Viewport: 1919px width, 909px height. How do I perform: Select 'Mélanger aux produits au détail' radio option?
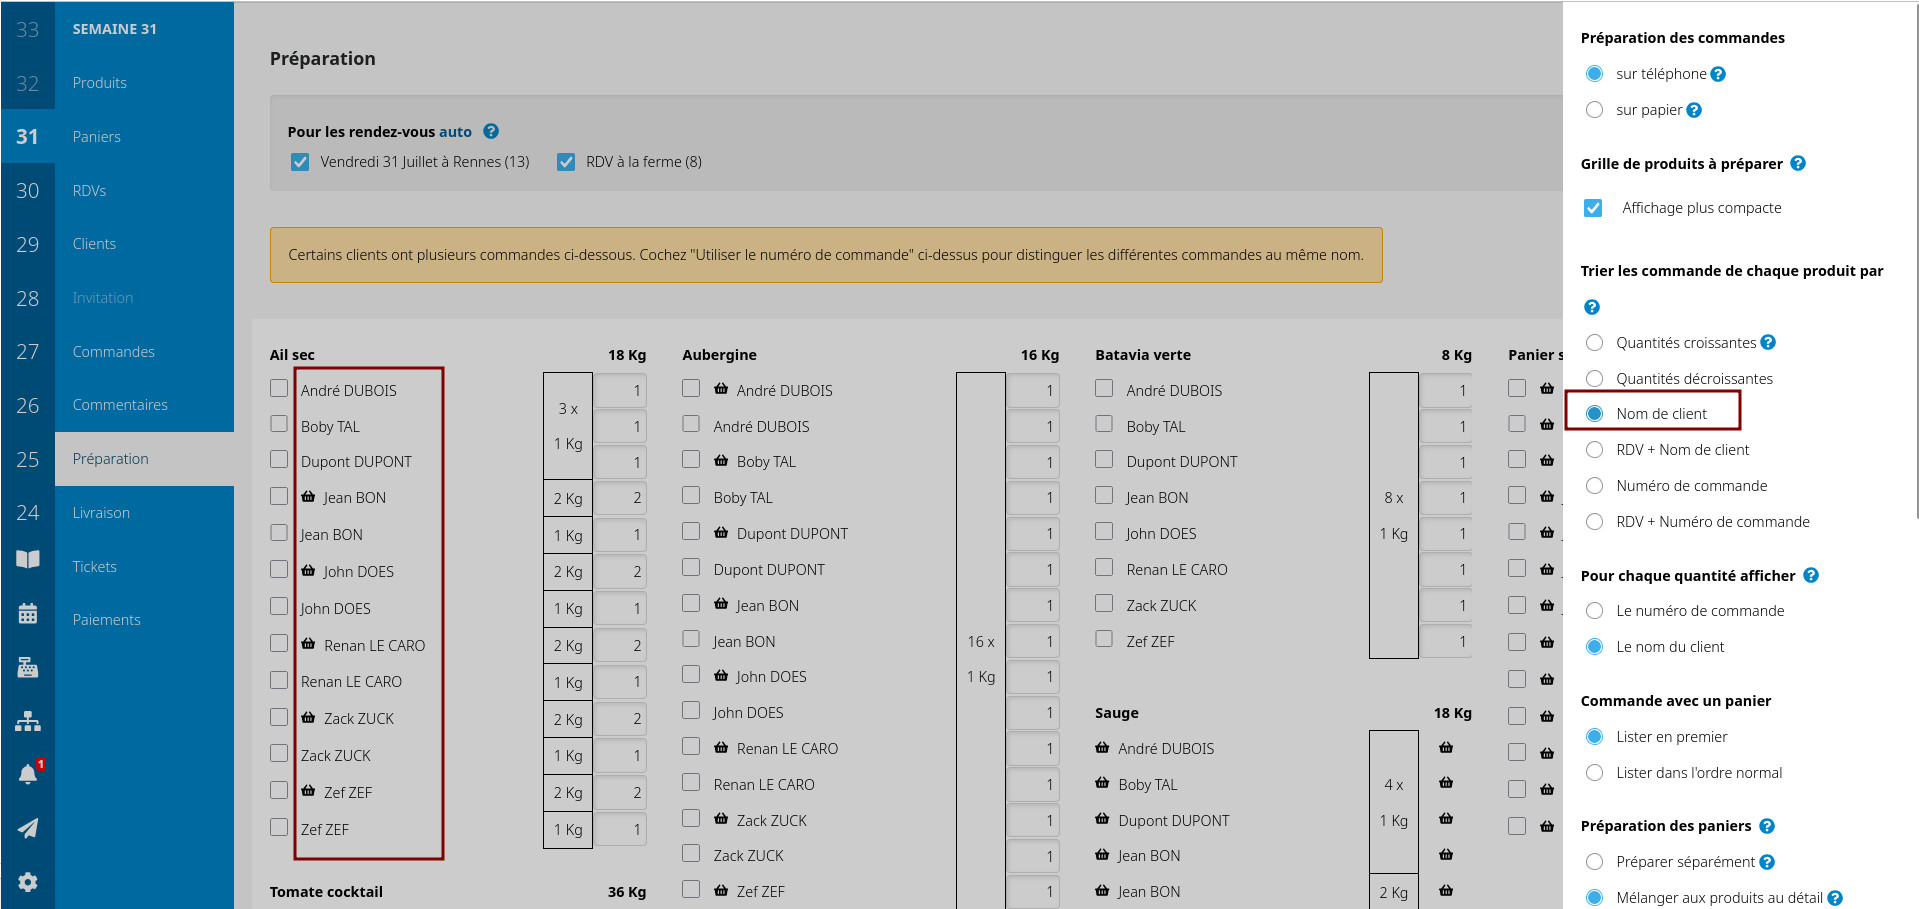tap(1595, 898)
